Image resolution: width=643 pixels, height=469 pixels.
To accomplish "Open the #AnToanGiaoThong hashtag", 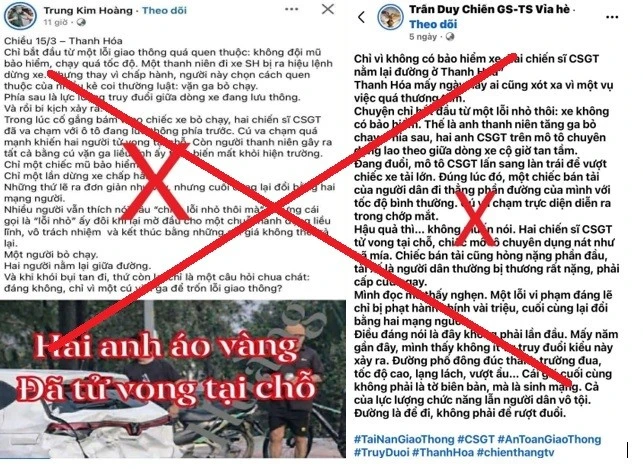I will click(549, 439).
